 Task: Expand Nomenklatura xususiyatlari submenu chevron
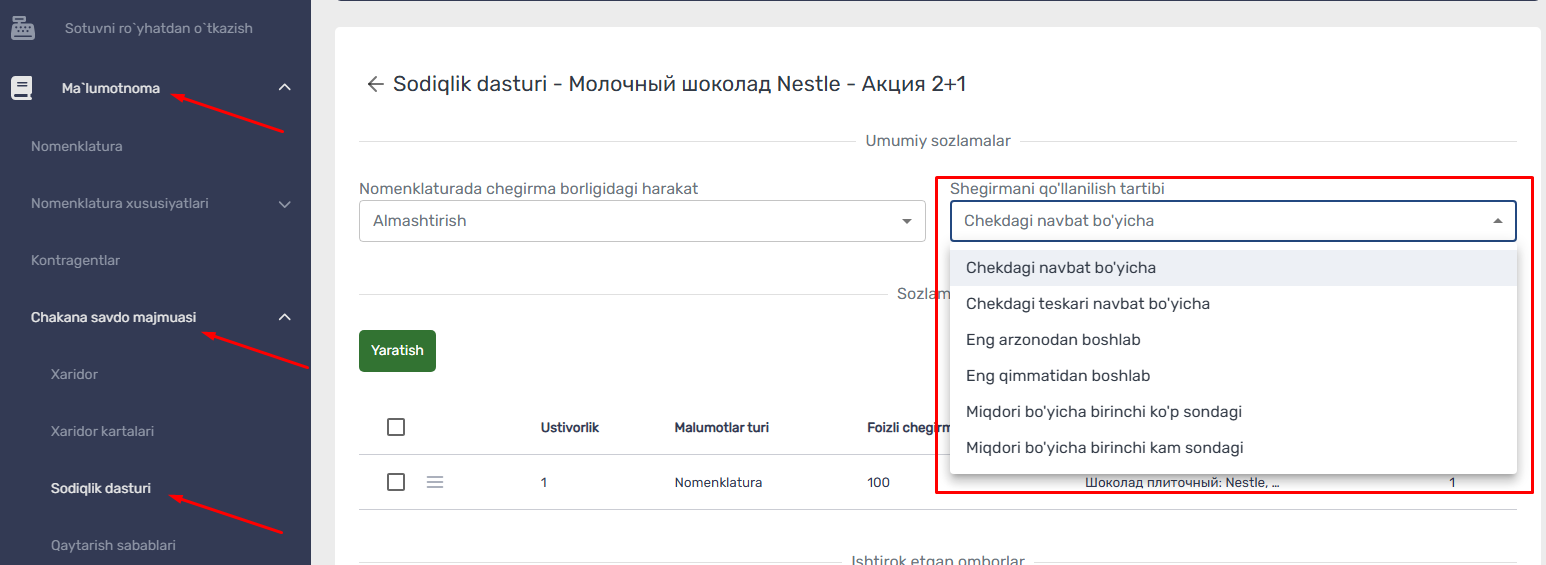click(x=285, y=204)
